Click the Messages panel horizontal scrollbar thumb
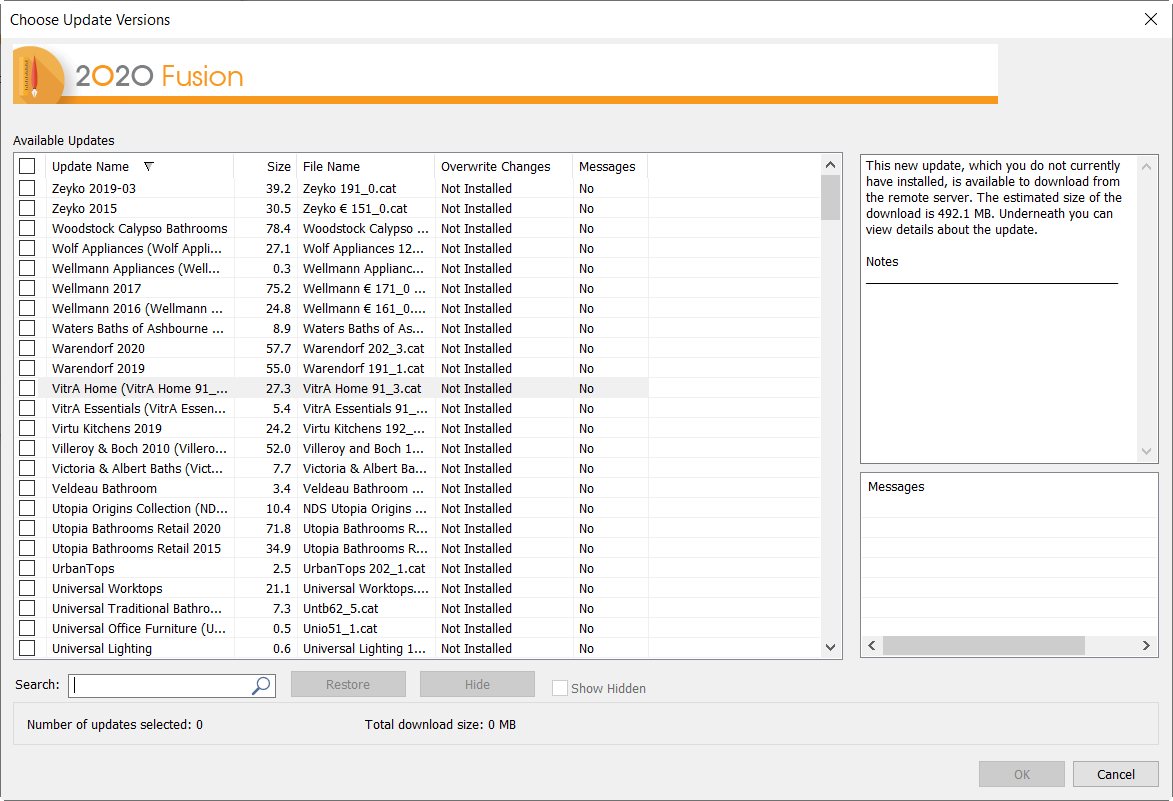The width and height of the screenshot is (1173, 801). [x=984, y=645]
